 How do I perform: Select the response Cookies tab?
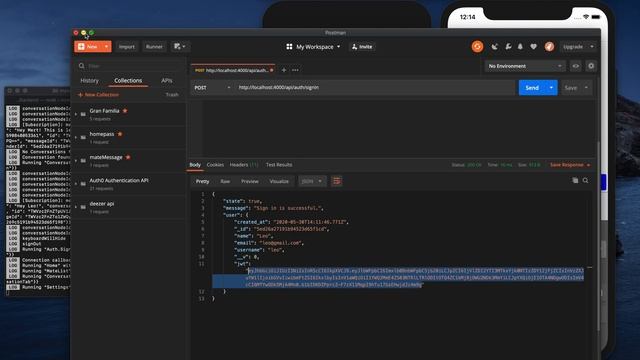click(215, 165)
